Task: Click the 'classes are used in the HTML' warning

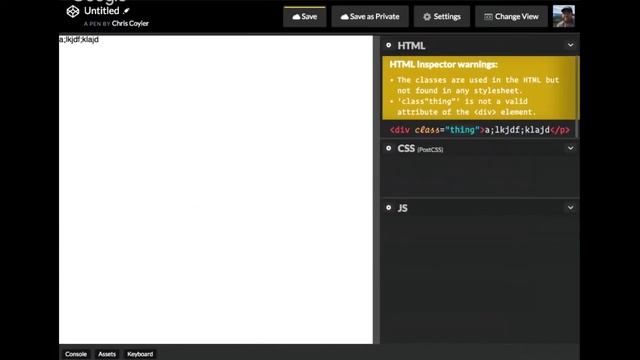Action: point(478,85)
